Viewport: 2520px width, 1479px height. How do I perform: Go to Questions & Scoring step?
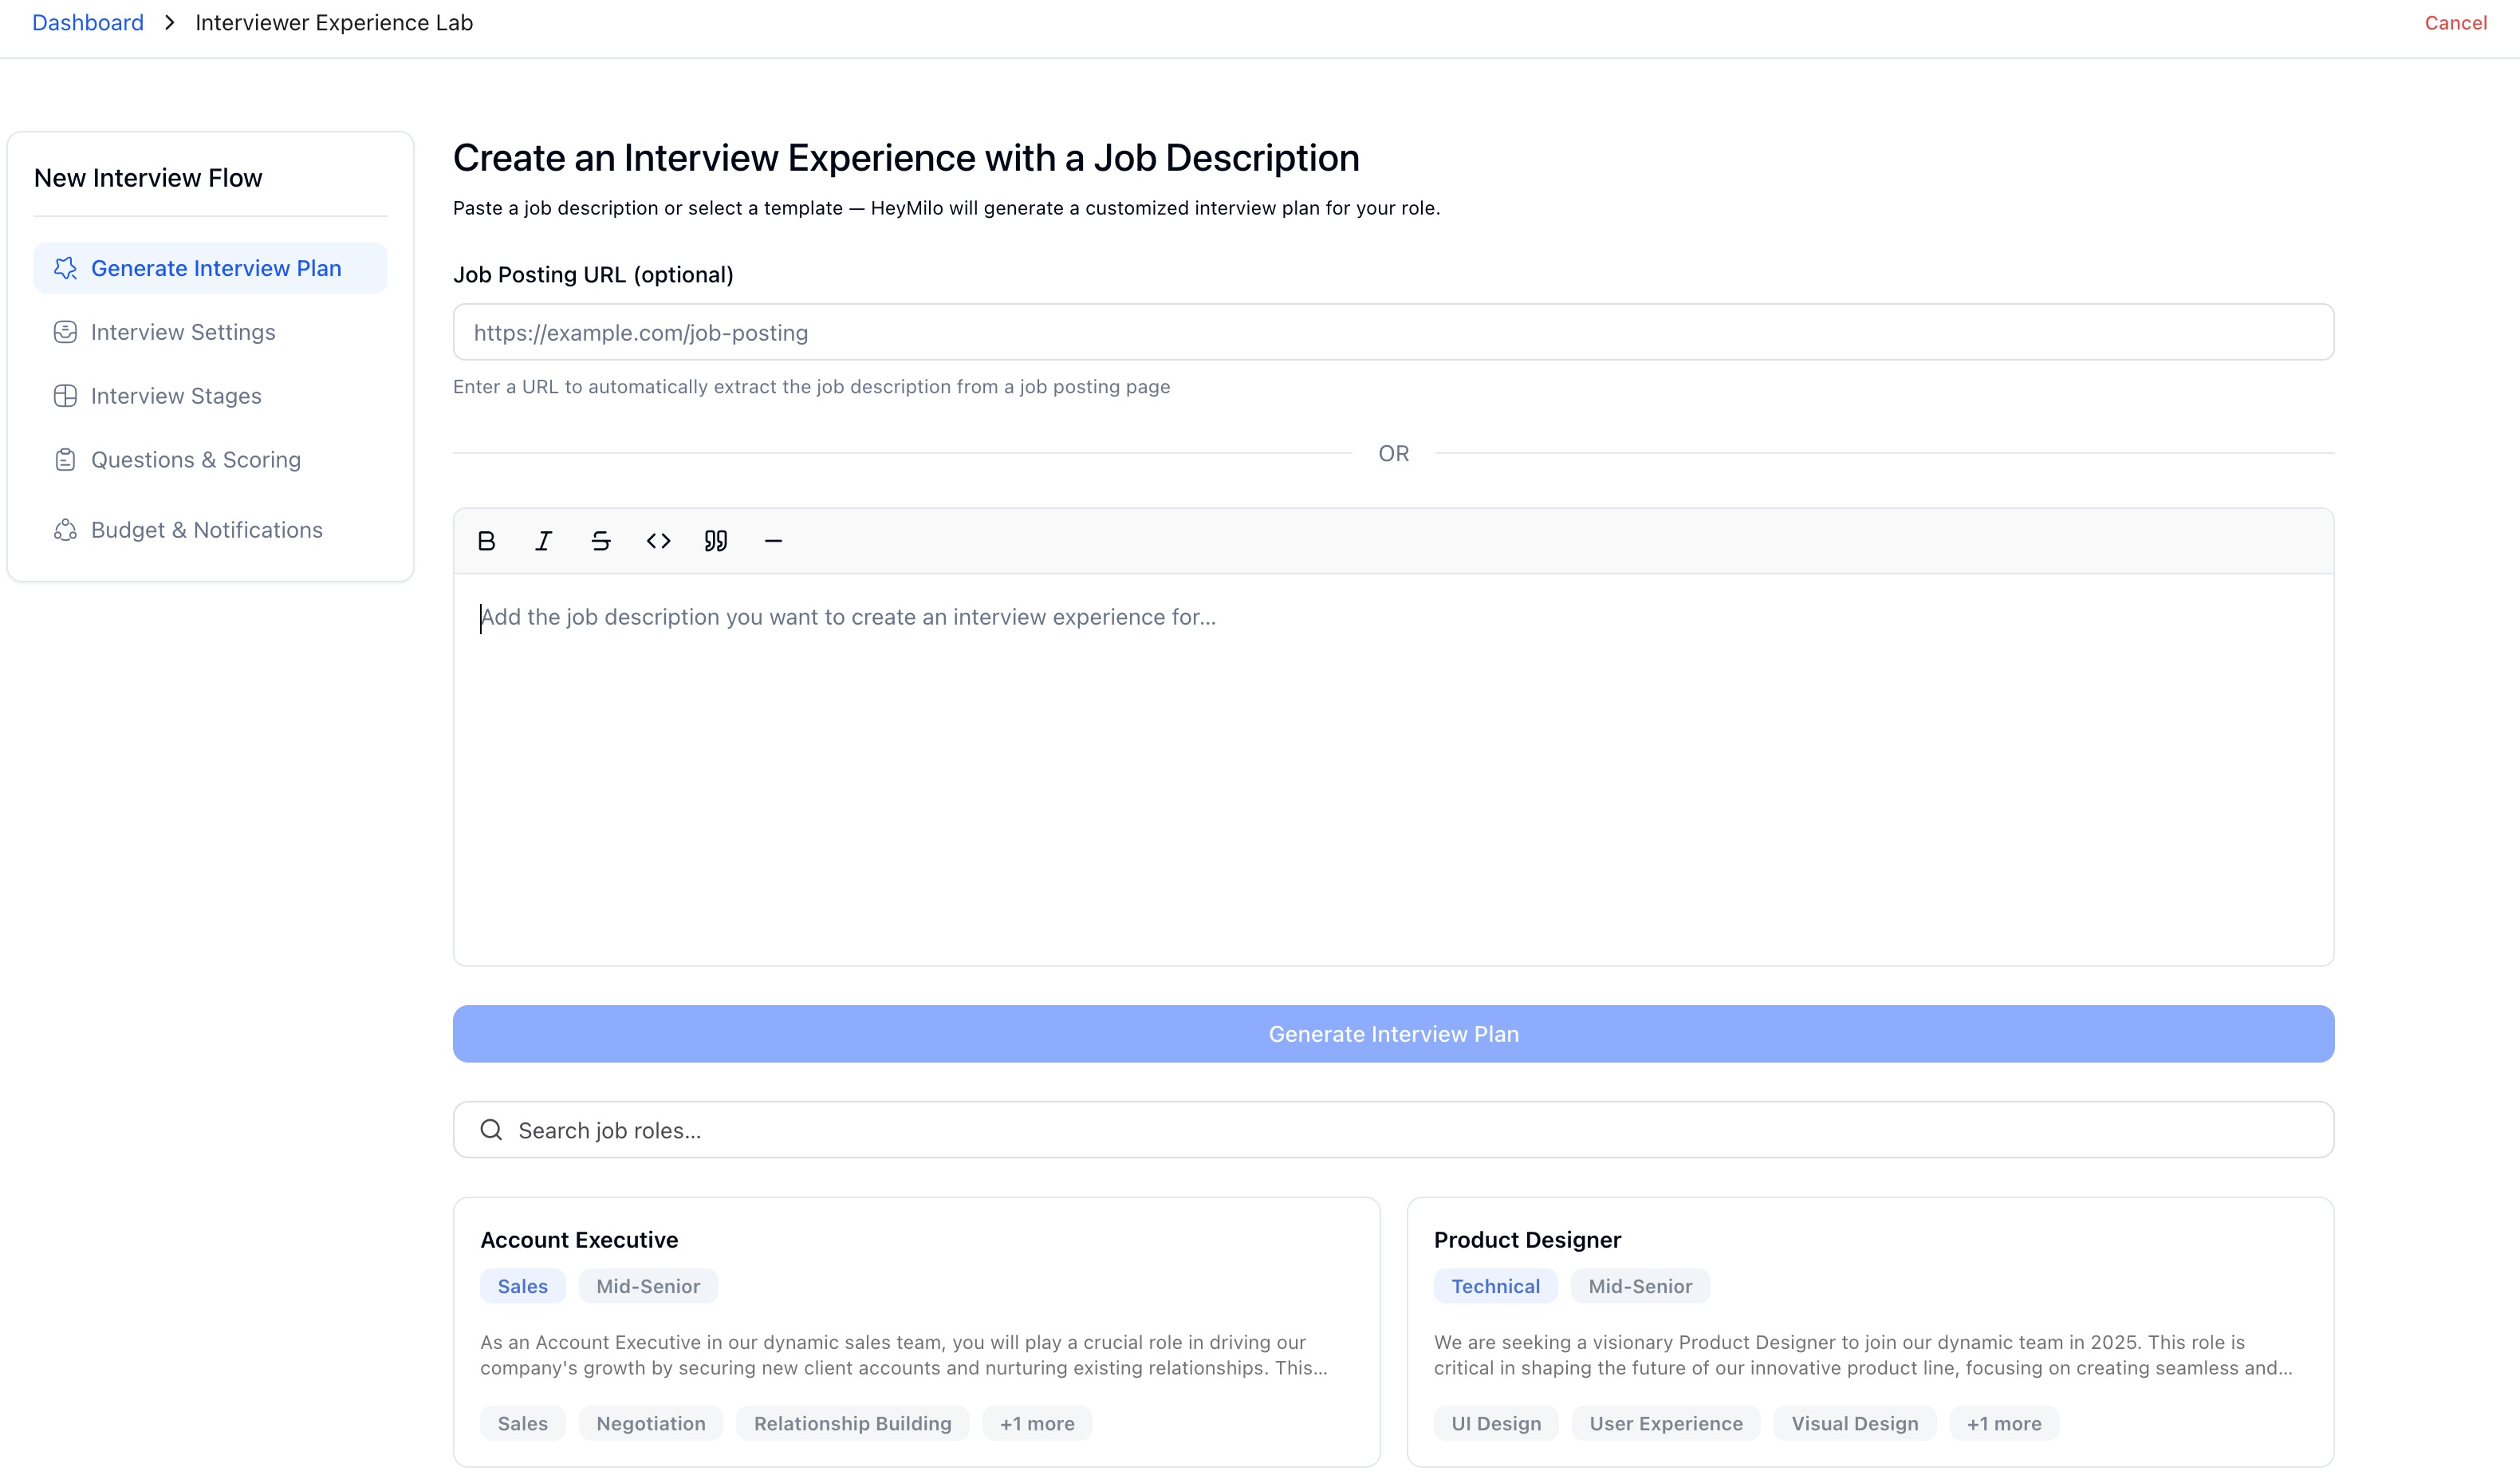click(195, 460)
